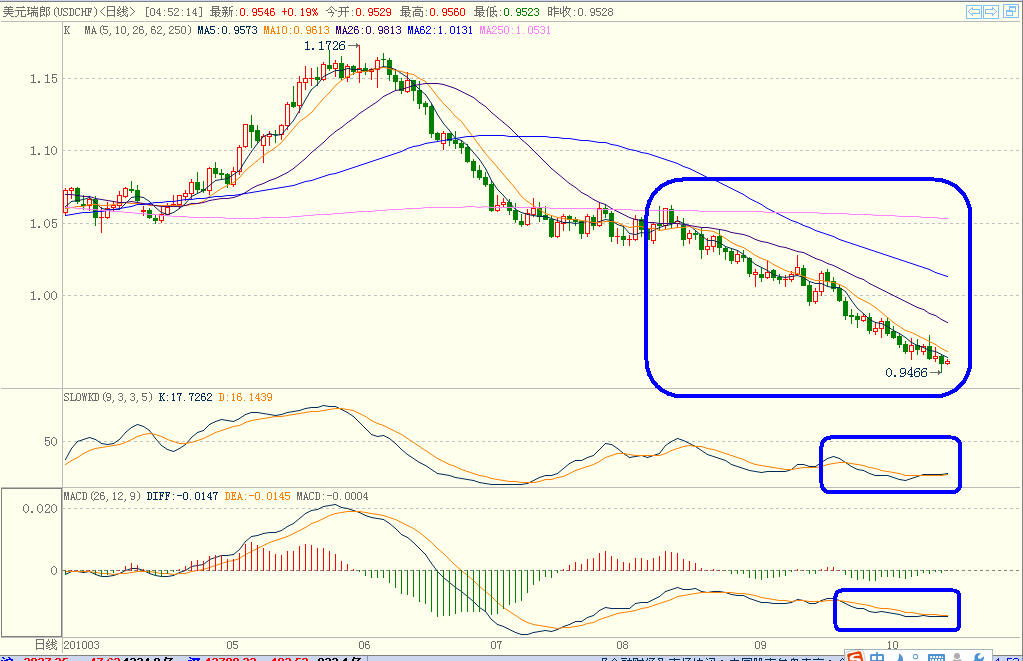Select the MA5:0.9573 legend value
The image size is (1023, 661).
click(227, 30)
